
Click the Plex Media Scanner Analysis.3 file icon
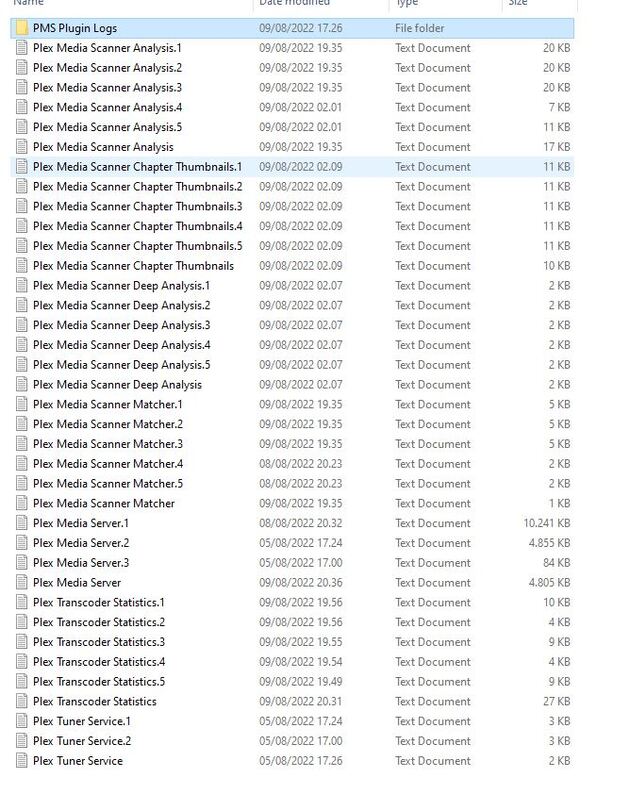[x=22, y=87]
